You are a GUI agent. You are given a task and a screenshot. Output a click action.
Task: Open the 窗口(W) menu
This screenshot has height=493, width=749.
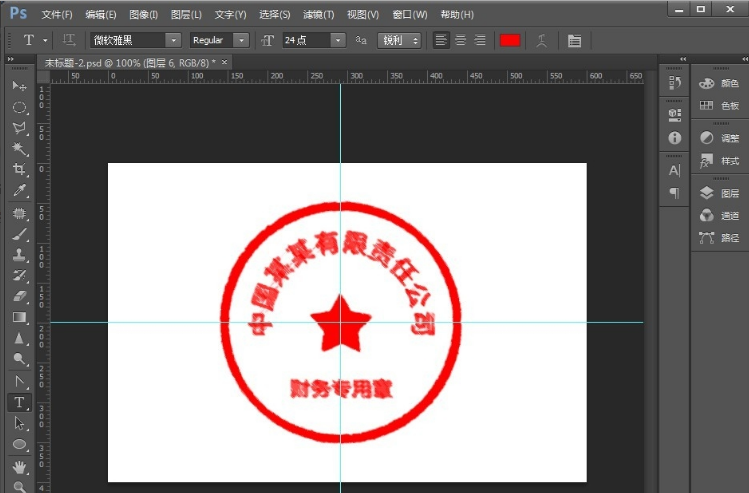point(410,14)
